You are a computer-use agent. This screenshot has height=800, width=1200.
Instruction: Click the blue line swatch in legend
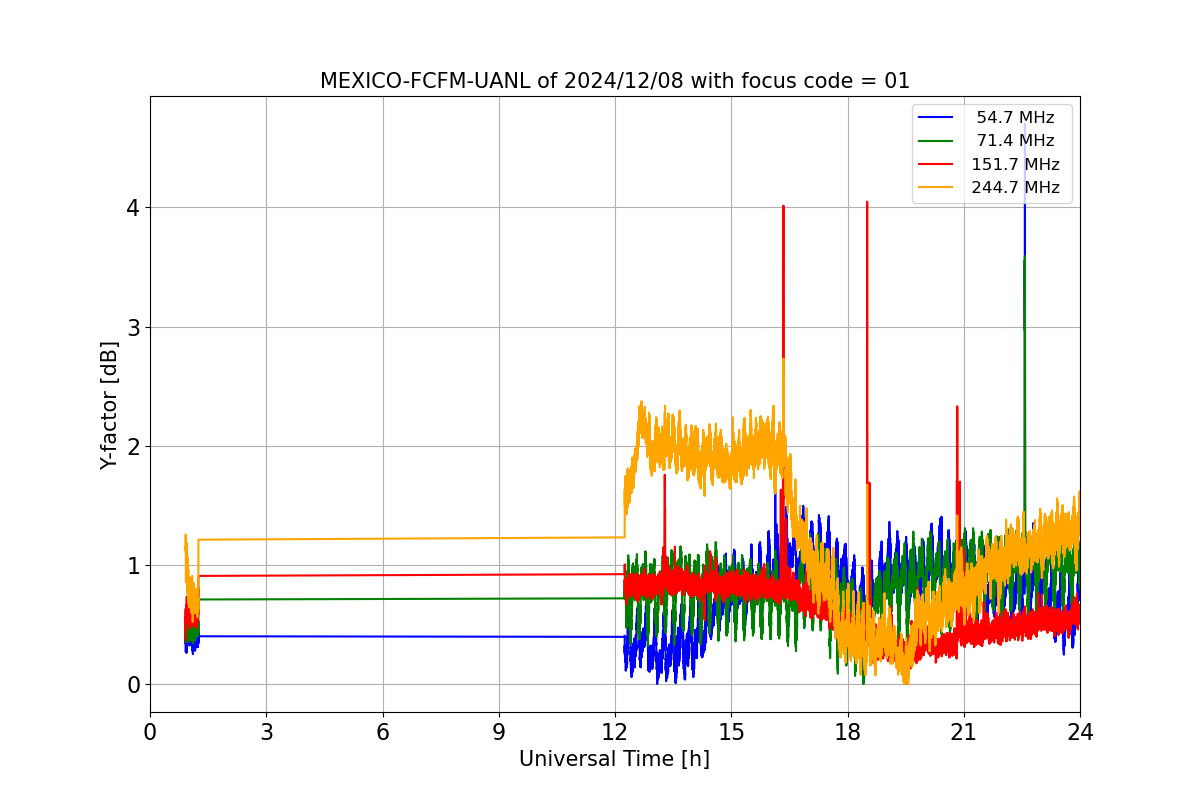coord(936,118)
